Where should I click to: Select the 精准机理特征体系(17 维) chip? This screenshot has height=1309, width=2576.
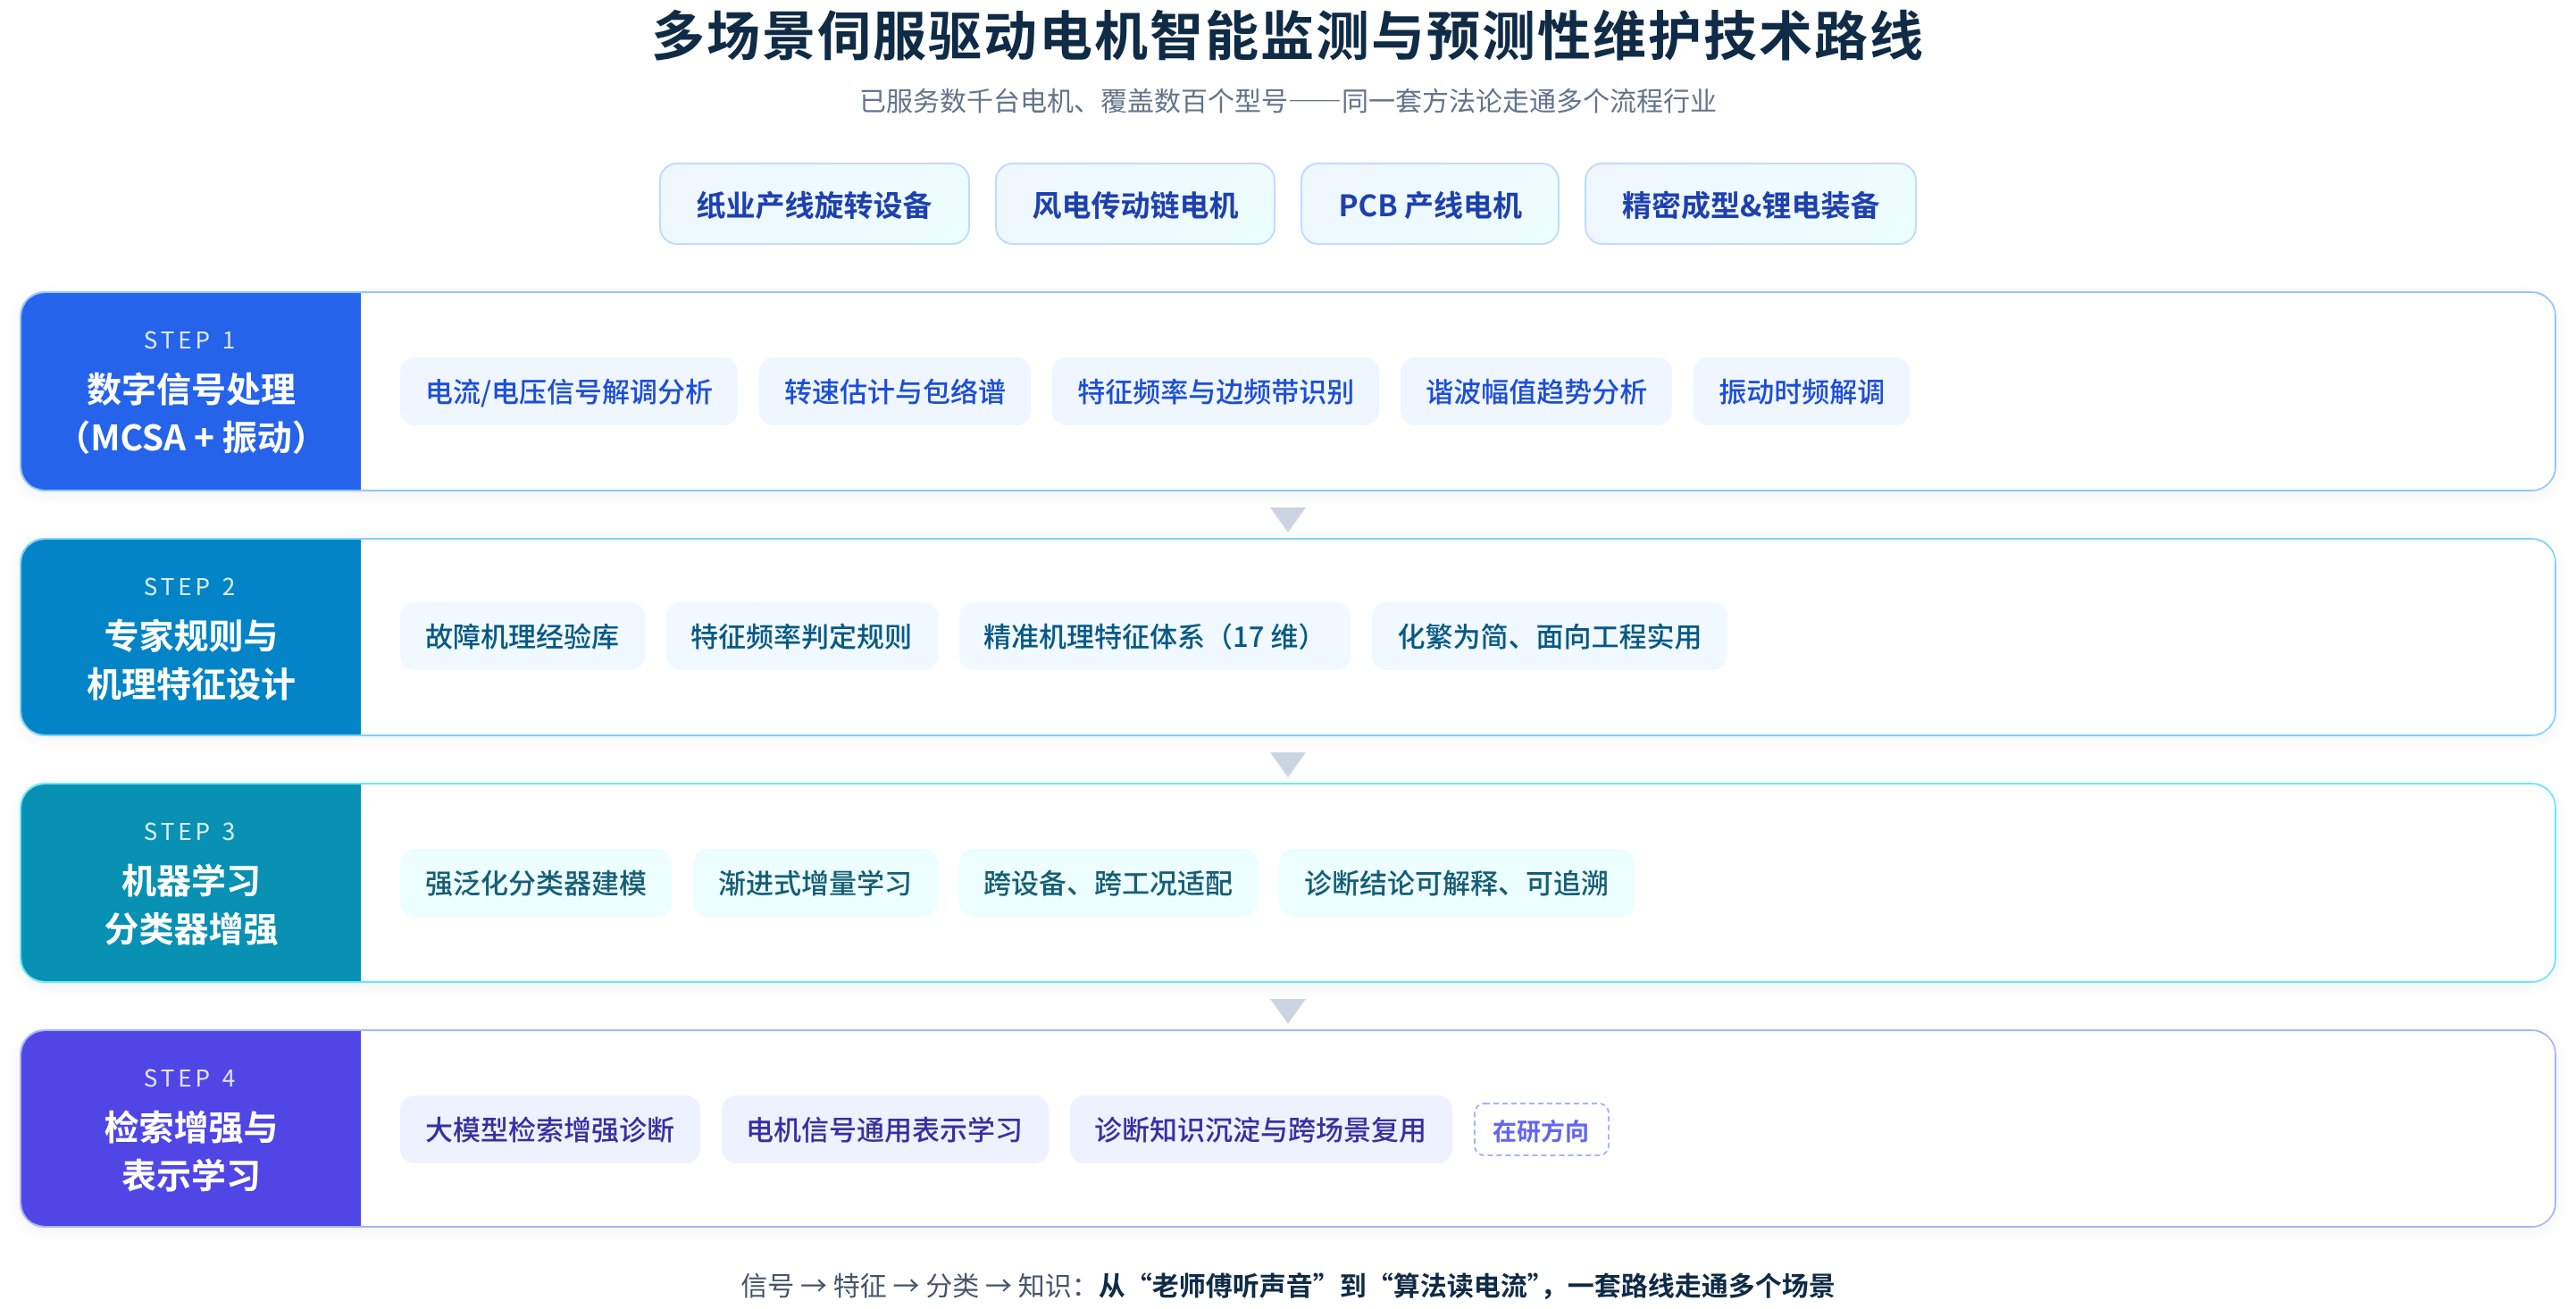(1154, 636)
